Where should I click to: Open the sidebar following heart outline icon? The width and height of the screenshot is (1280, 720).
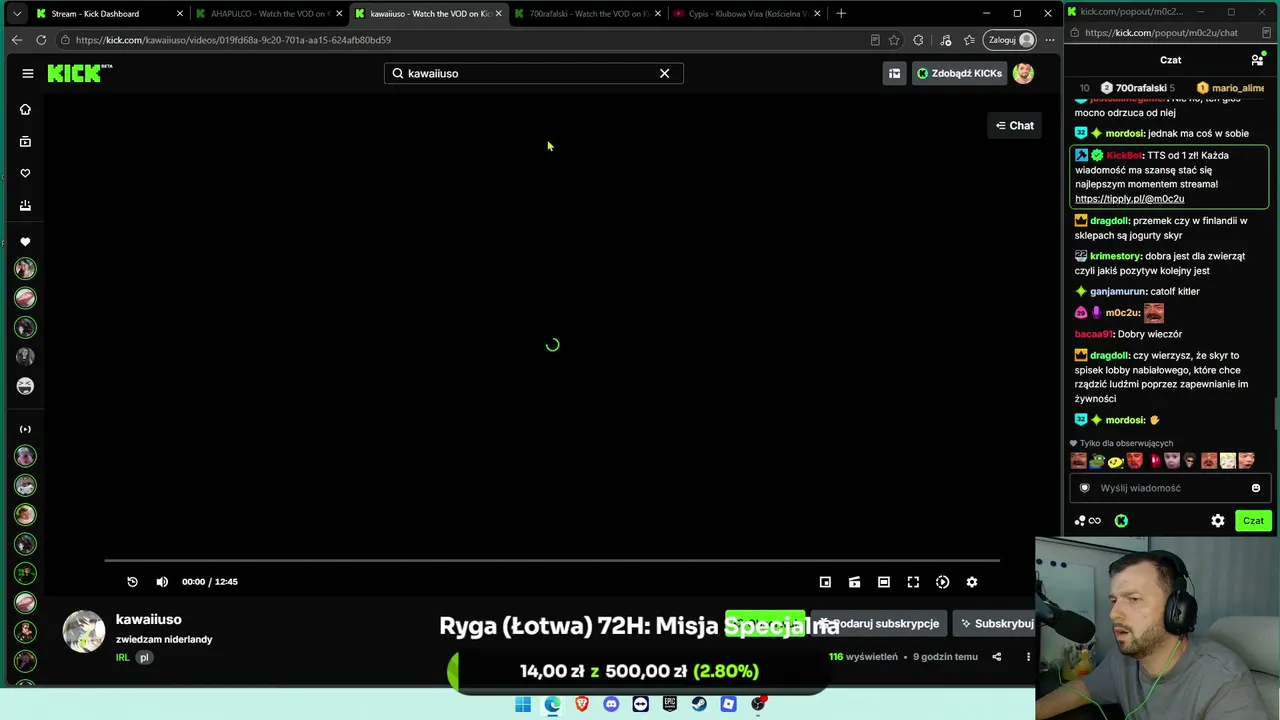pyautogui.click(x=25, y=173)
